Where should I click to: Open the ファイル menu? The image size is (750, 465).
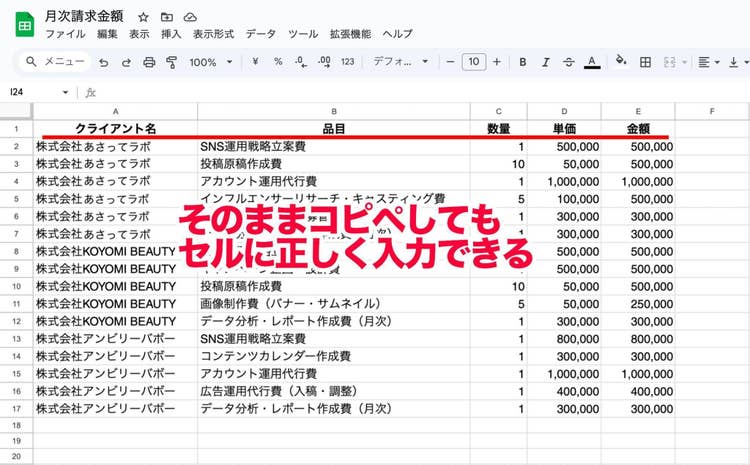pyautogui.click(x=65, y=34)
